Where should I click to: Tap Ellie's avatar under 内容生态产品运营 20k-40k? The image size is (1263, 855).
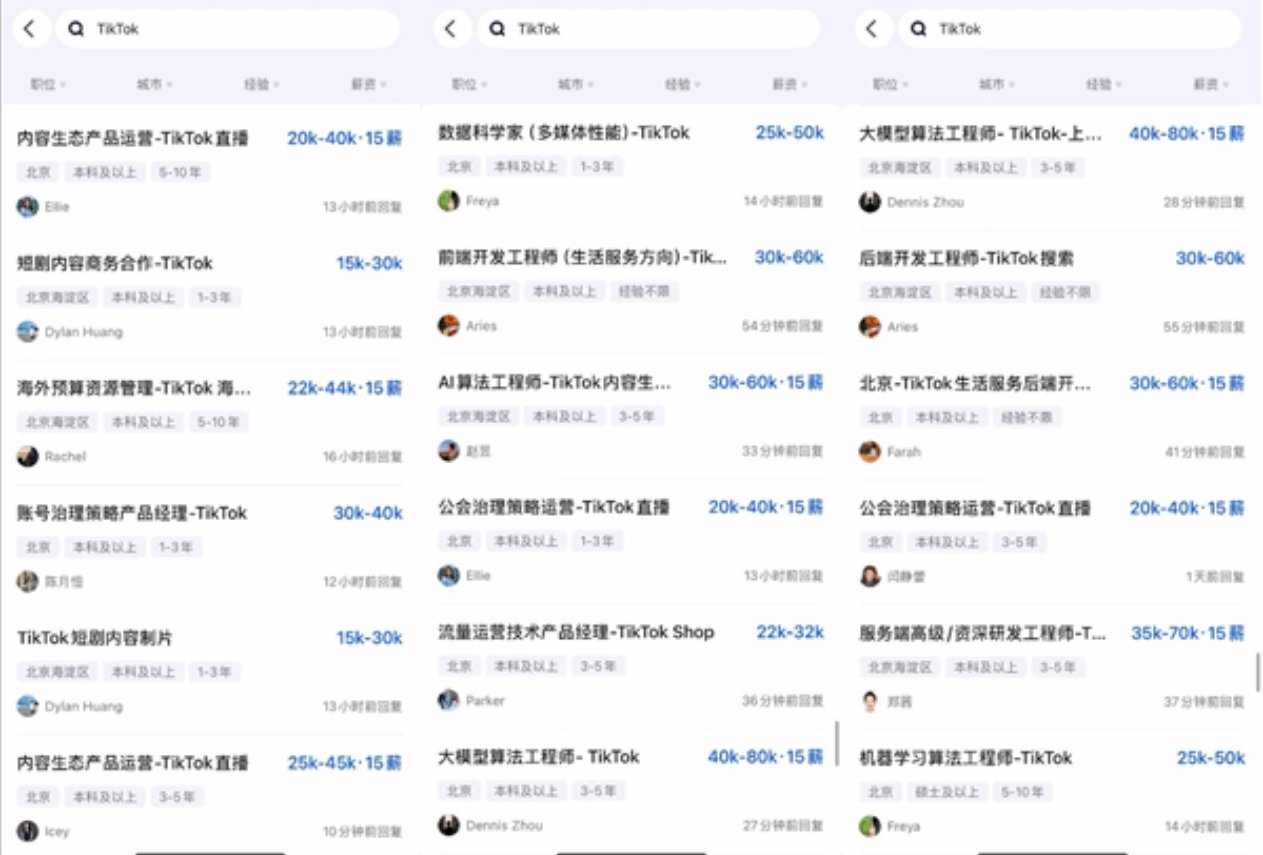[x=28, y=206]
